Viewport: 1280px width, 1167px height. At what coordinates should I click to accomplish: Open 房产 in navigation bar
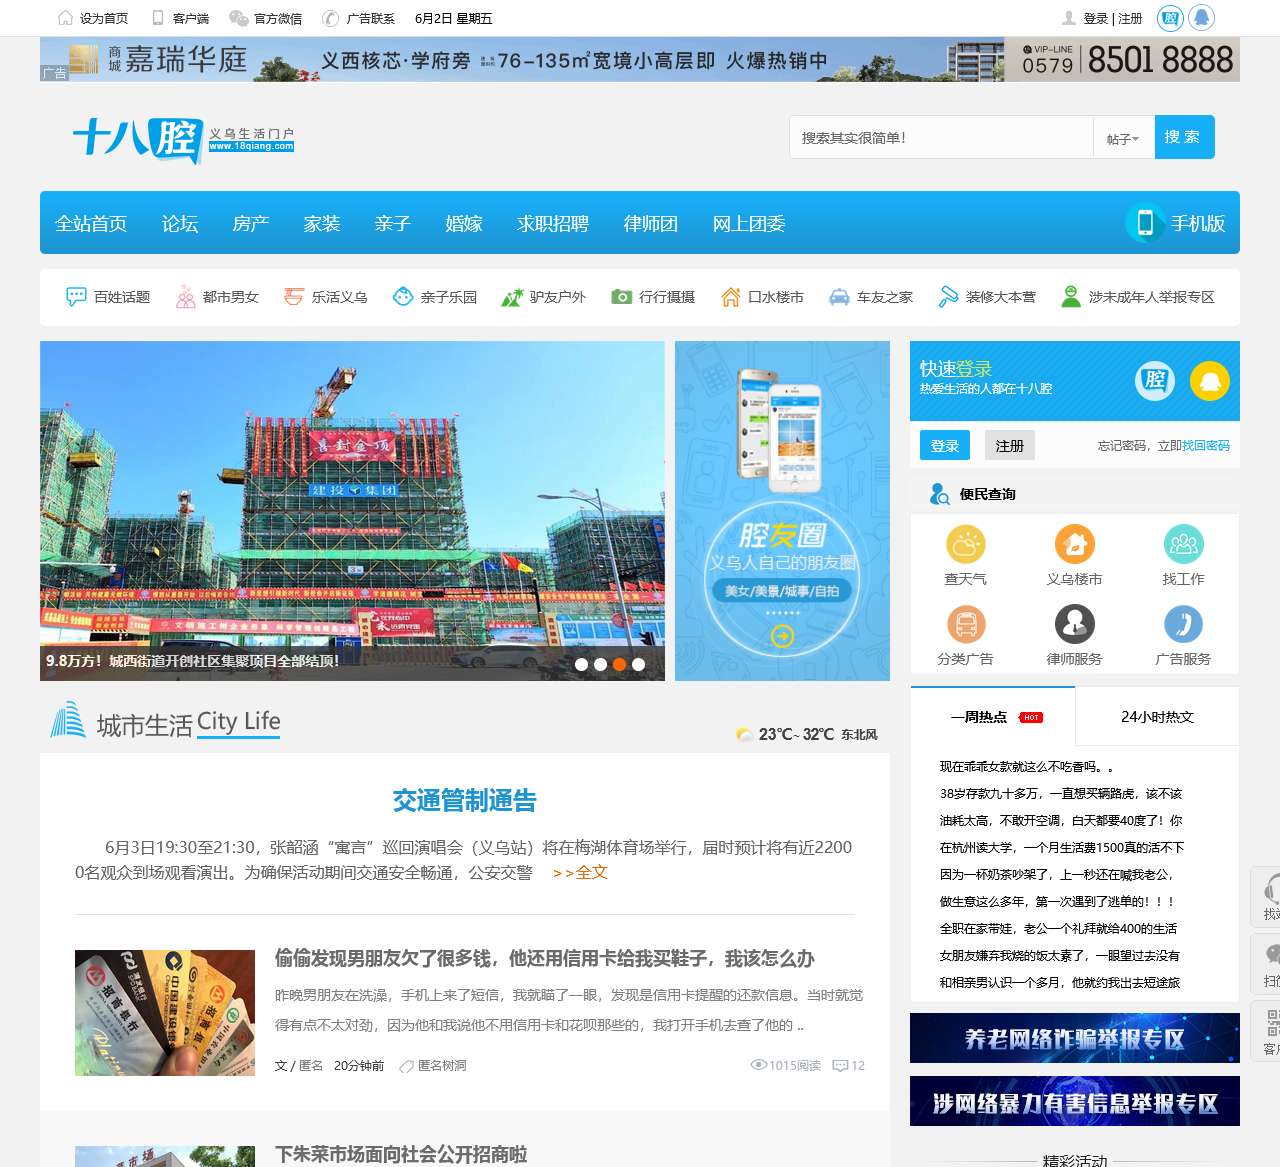pos(251,224)
